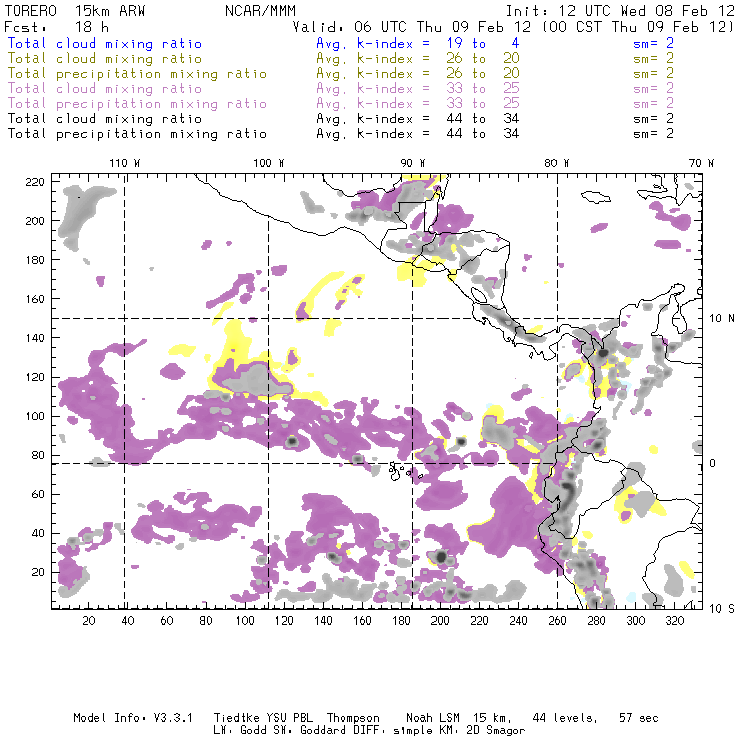Select the "NCAR/MMM" header label
Image resolution: width=740 pixels, height=740 pixels.
click(x=260, y=11)
